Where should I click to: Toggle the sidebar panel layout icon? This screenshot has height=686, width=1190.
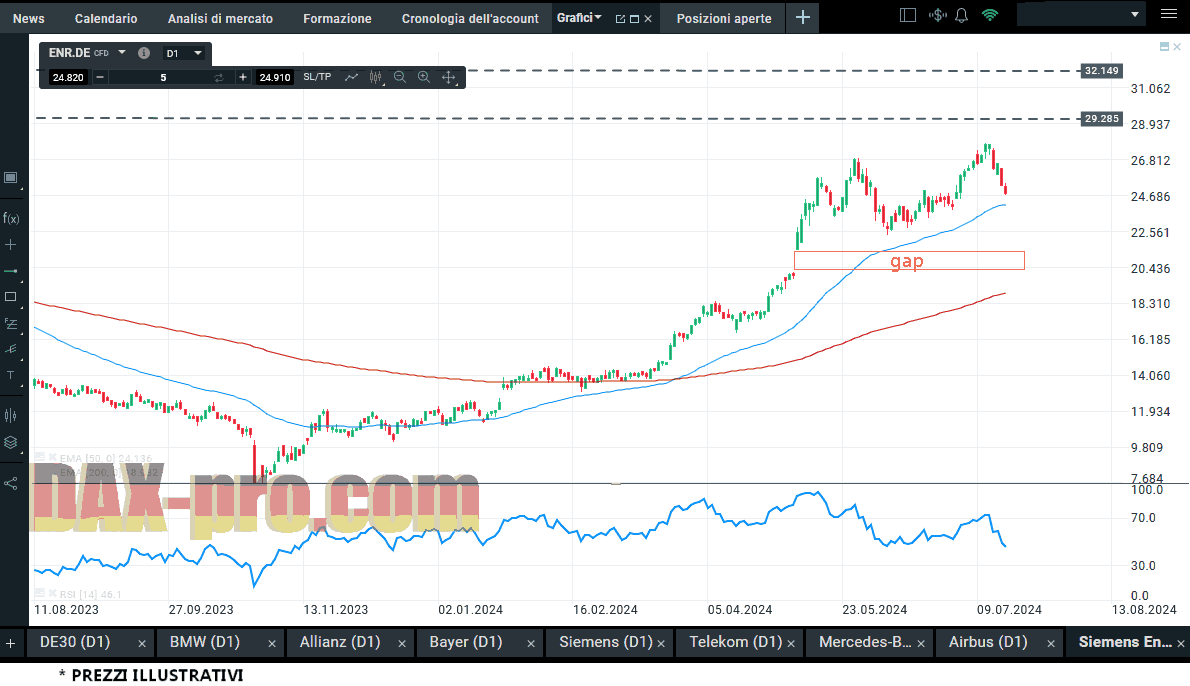tap(908, 15)
